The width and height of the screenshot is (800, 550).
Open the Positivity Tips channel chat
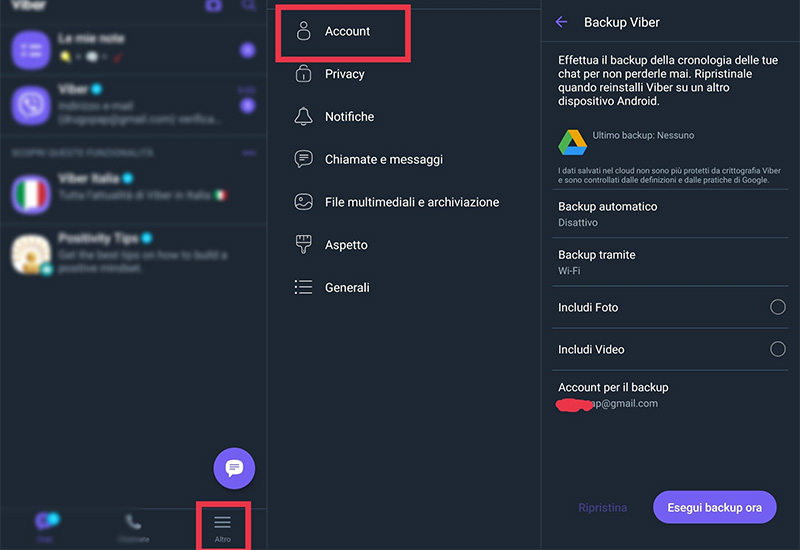point(134,253)
